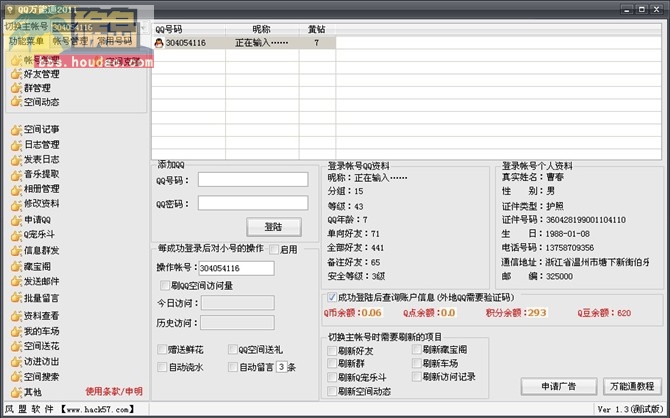Viewport: 670px width, 418px height.
Task: Check the 刷新群 checkbox
Action: pos(332,363)
